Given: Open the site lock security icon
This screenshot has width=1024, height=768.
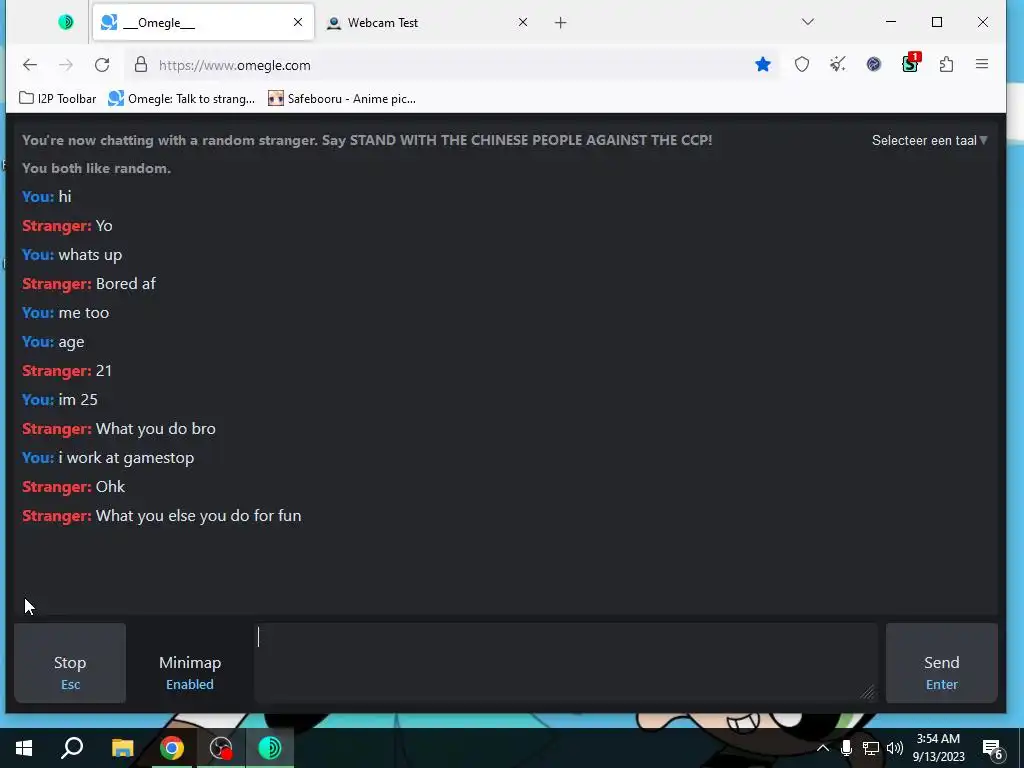Looking at the screenshot, I should click(x=141, y=65).
